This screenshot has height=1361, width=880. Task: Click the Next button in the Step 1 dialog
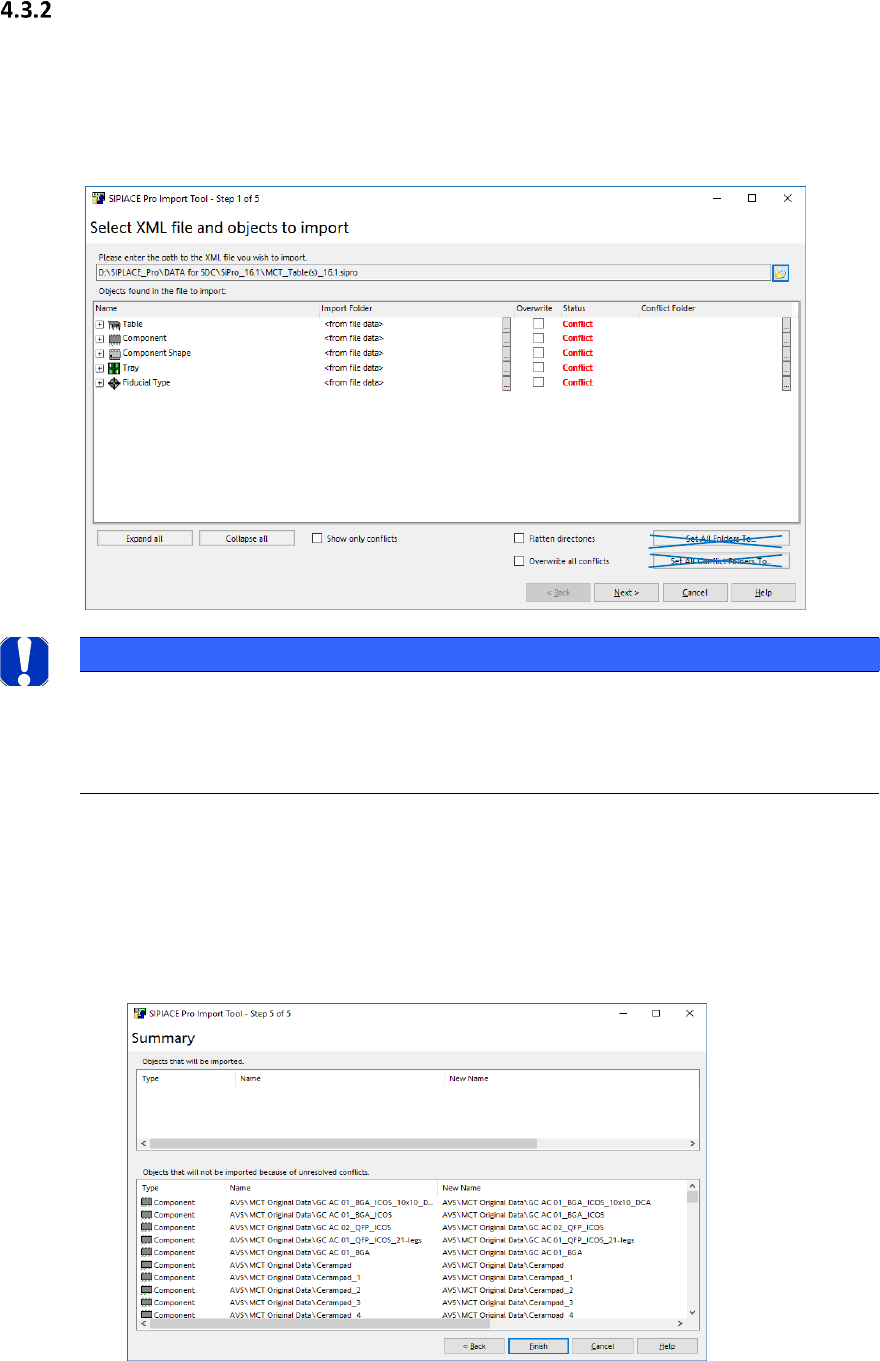pos(627,592)
